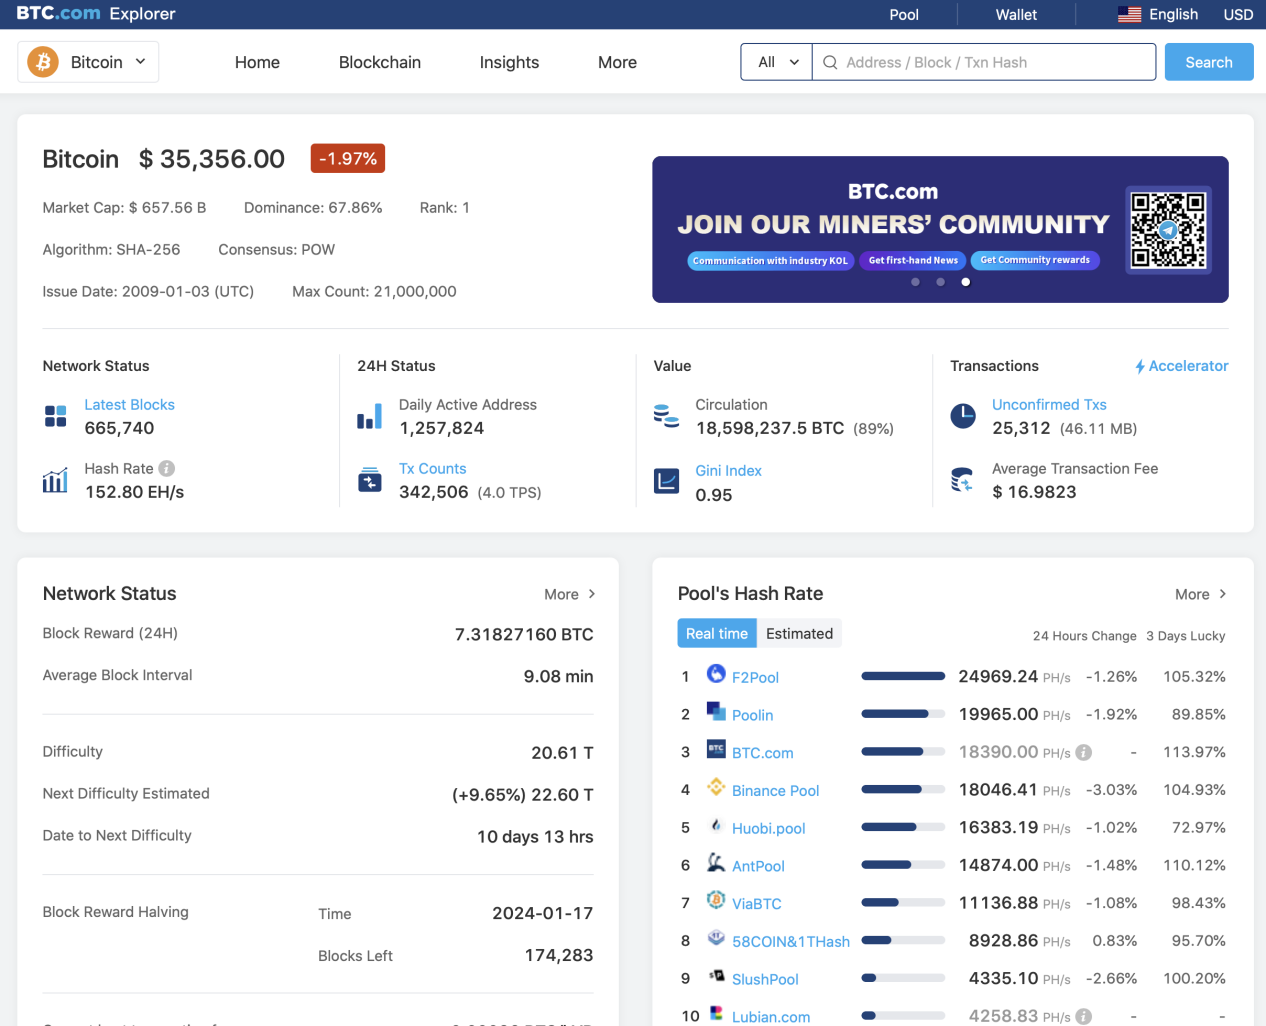Screen dimensions: 1266x1026
Task: Click the F2Pool logo icon
Action: 716,674
